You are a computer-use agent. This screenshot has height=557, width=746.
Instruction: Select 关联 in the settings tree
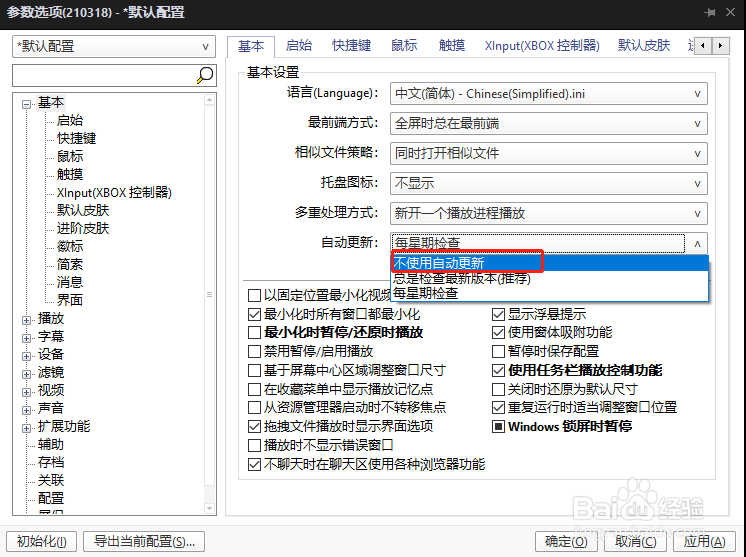(51, 480)
